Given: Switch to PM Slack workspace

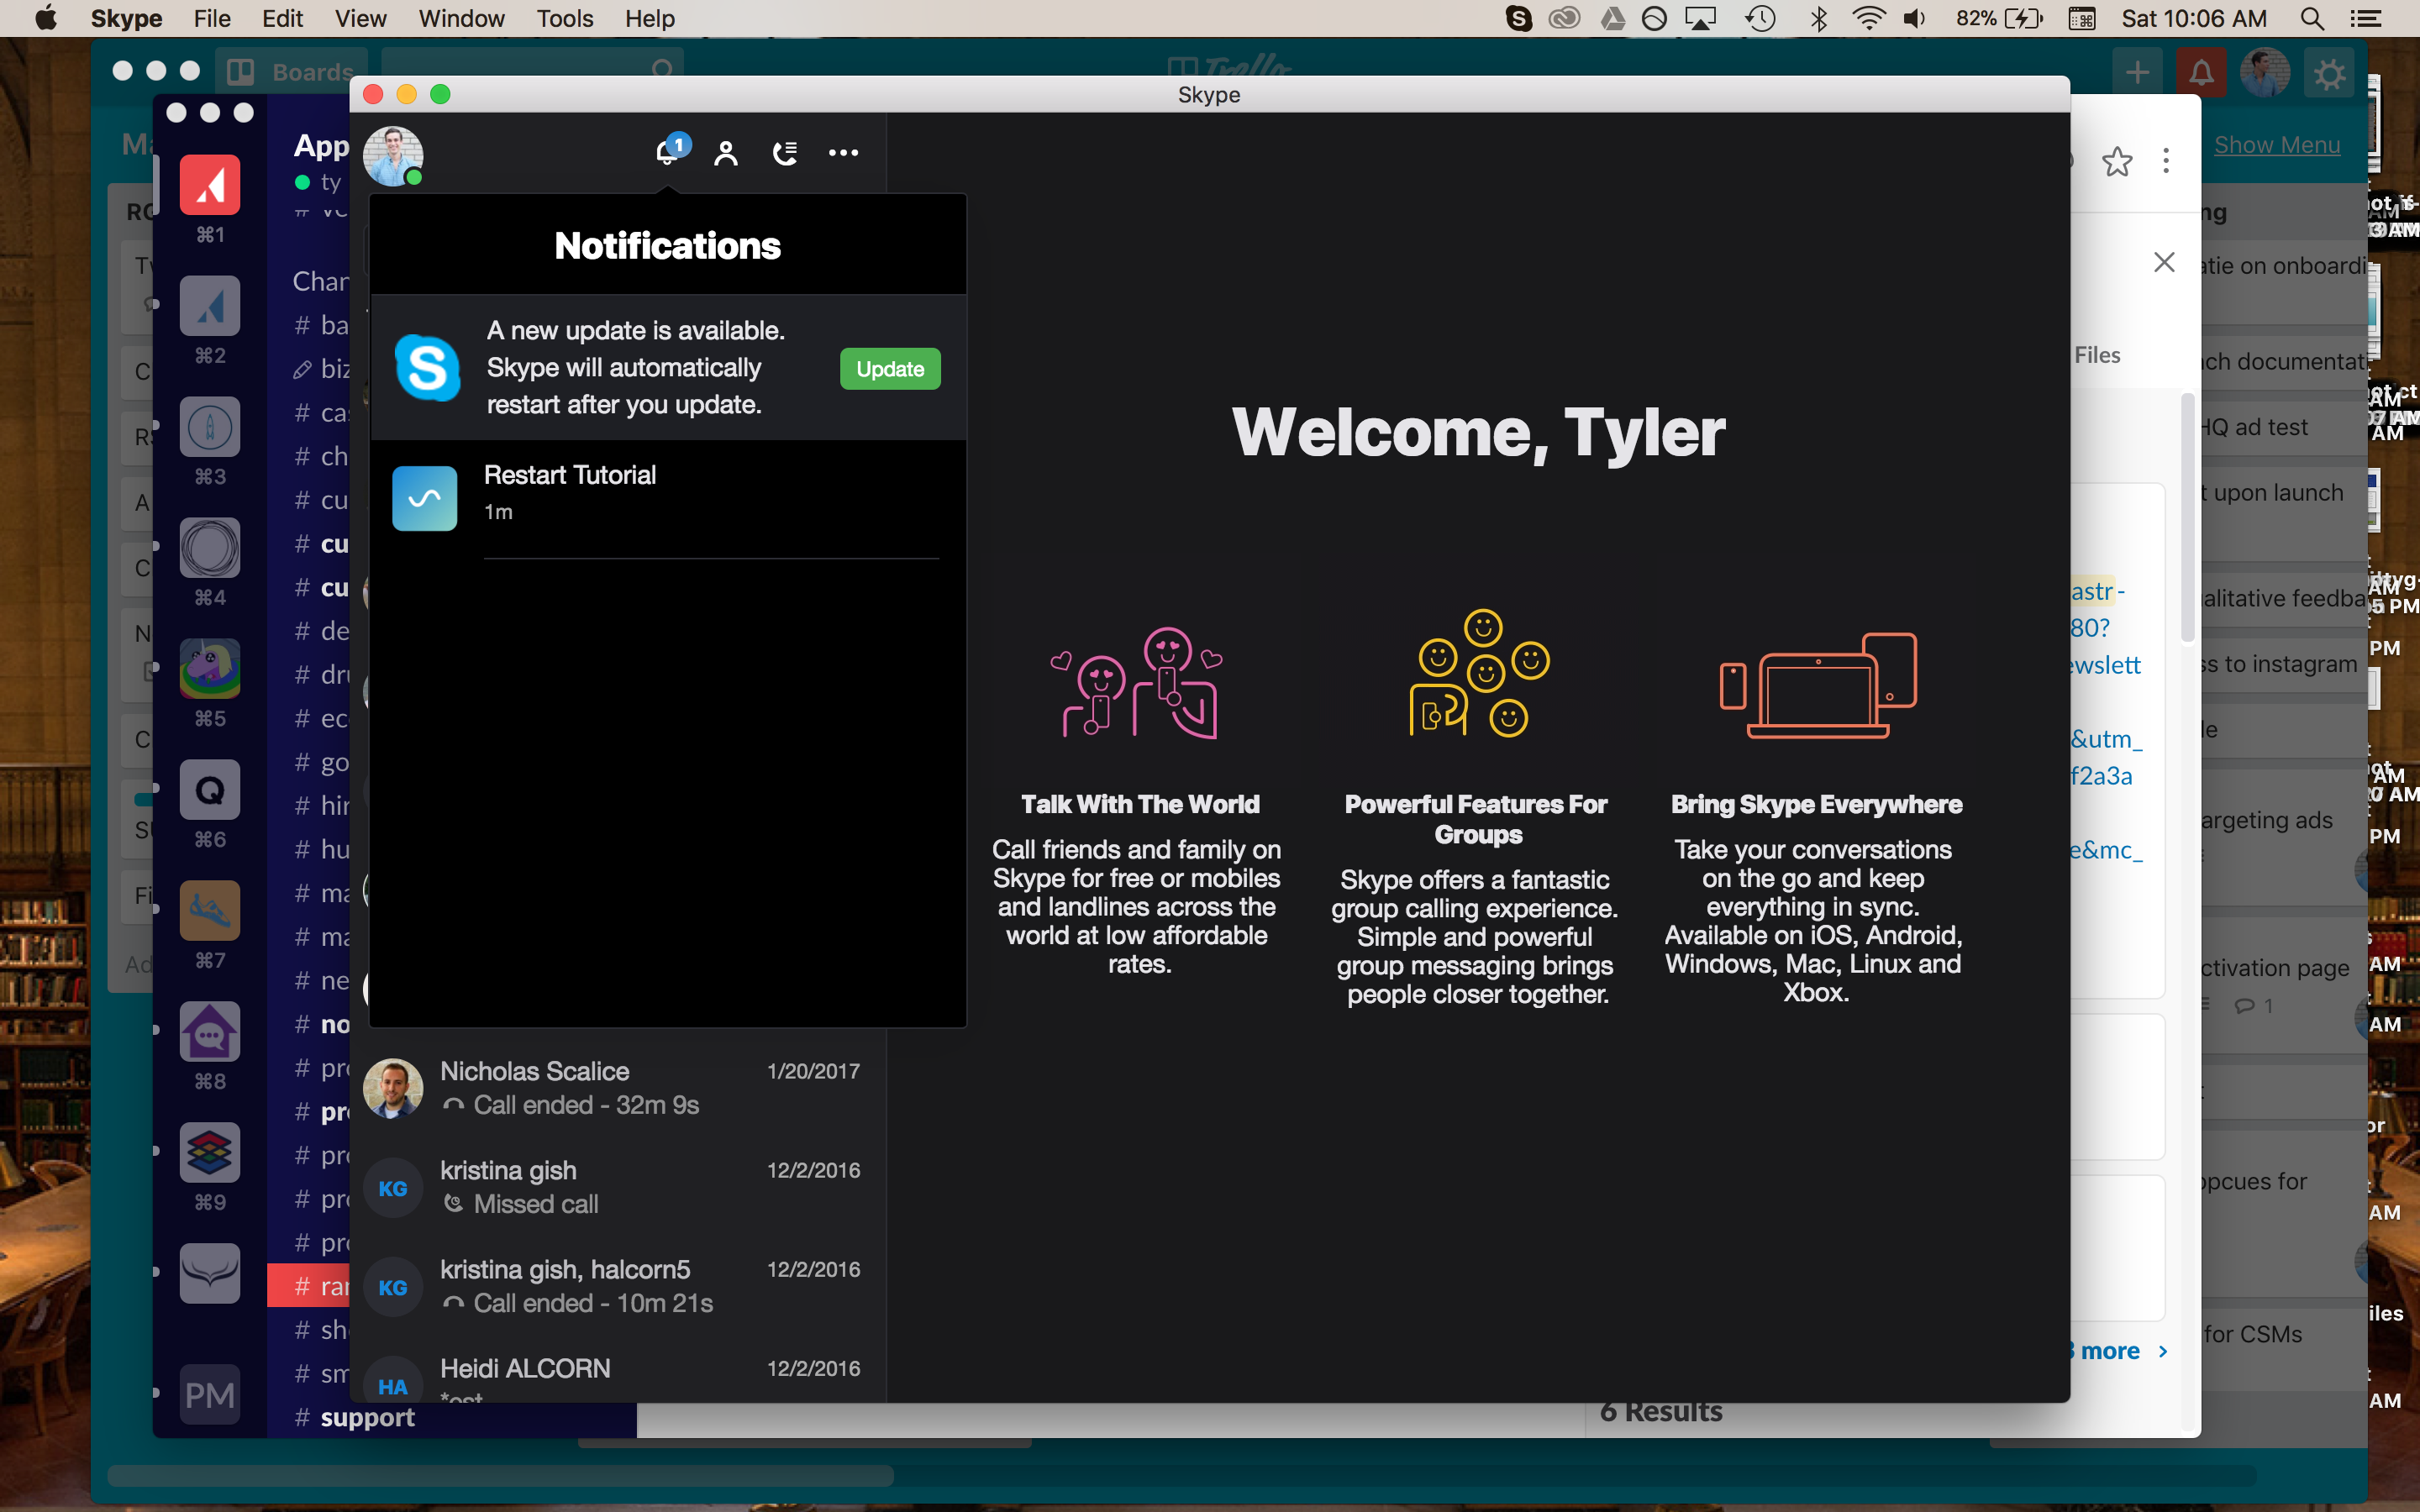Looking at the screenshot, I should 209,1395.
